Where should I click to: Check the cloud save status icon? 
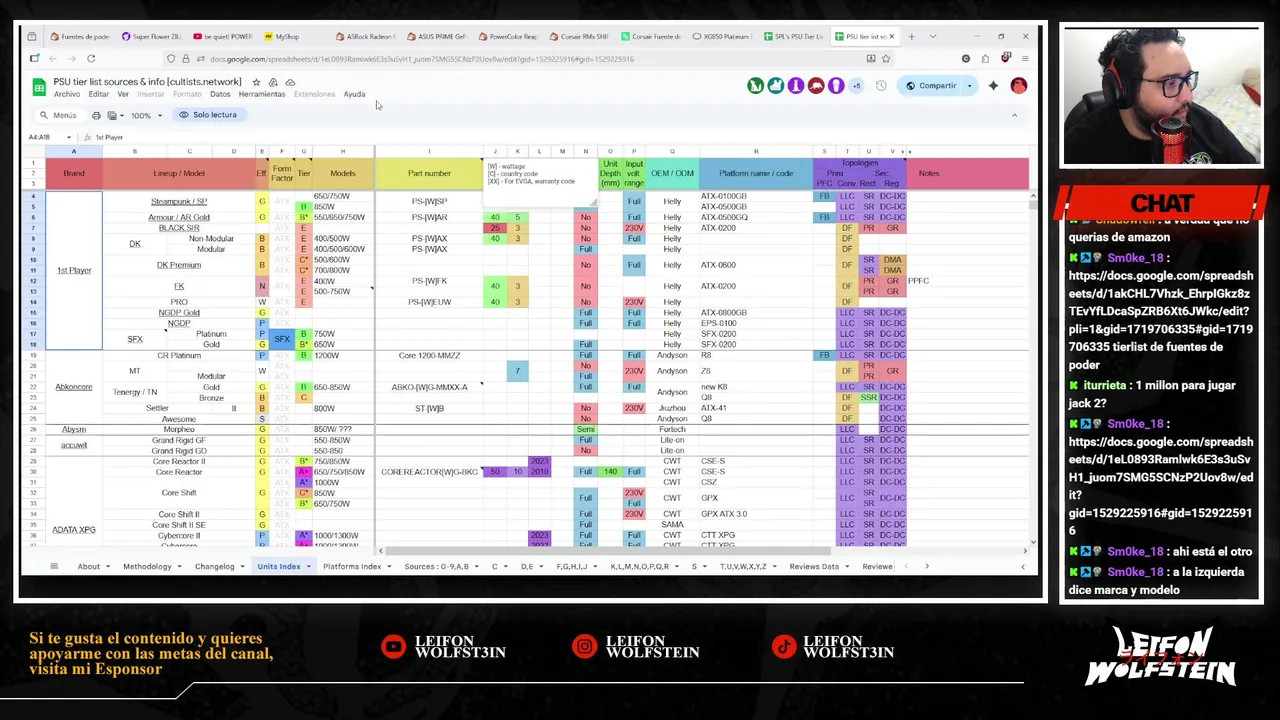tap(290, 82)
